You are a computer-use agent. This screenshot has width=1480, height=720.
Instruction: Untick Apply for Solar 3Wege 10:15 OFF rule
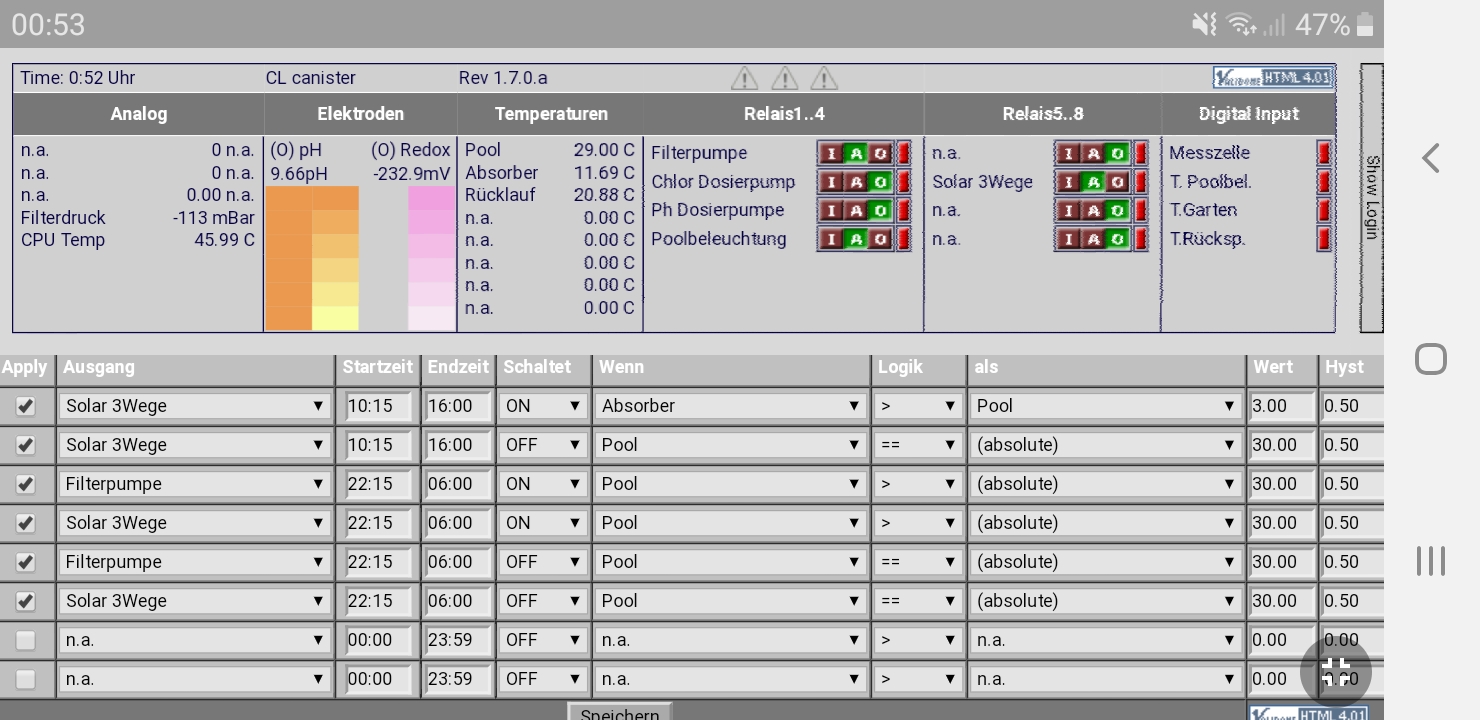pos(26,445)
